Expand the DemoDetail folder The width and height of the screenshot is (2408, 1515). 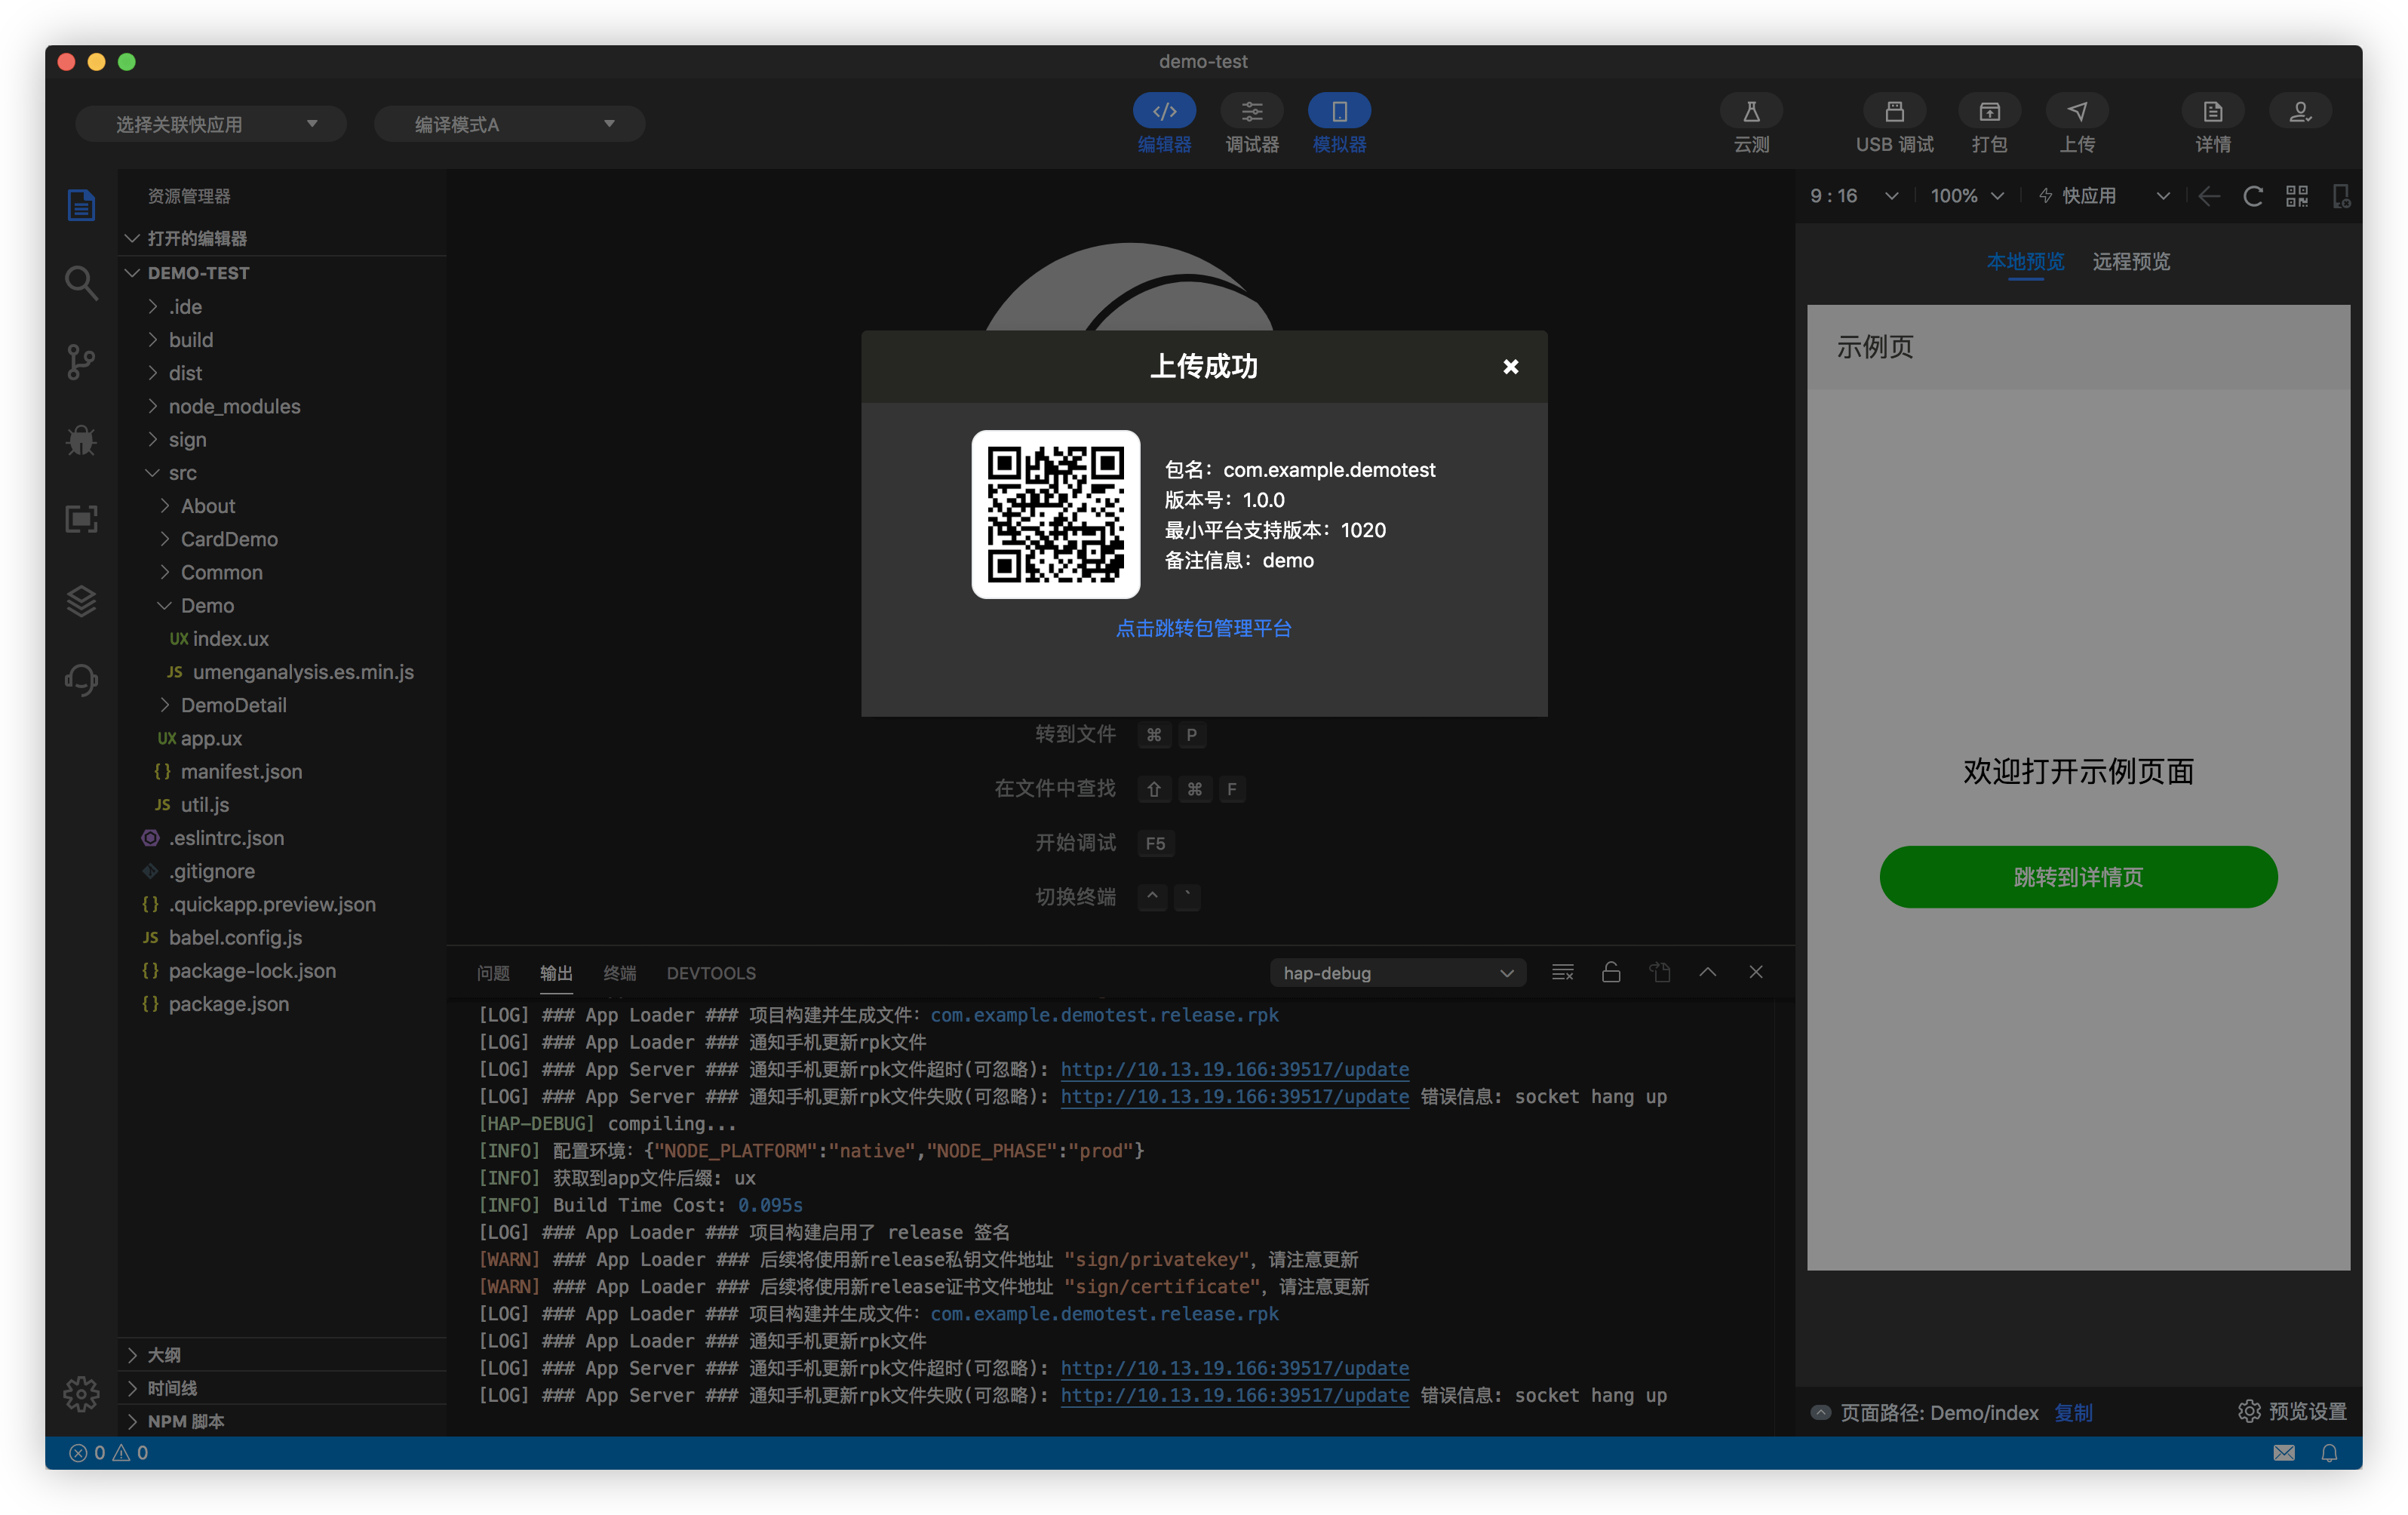(233, 705)
